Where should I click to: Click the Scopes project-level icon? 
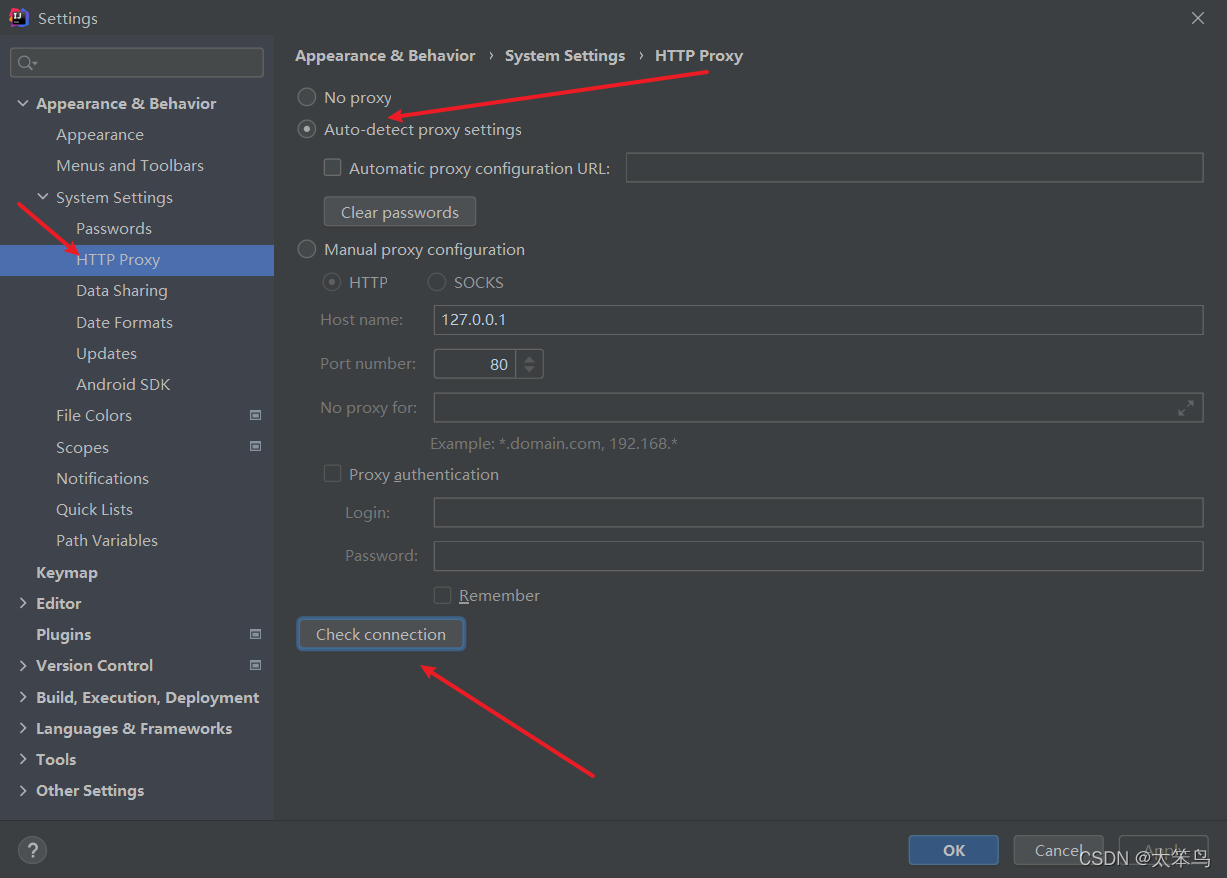tap(255, 447)
